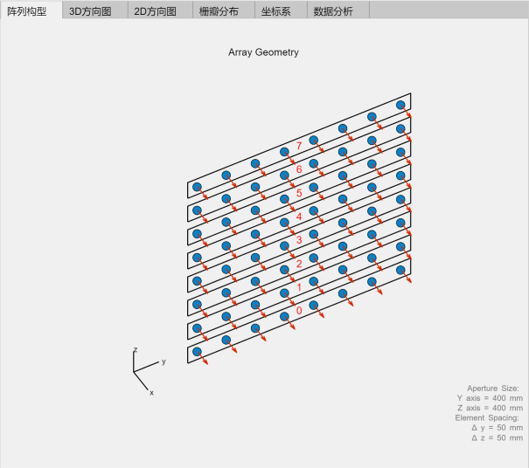Click the red row label 5
Viewport: 529px width, 468px height.
(x=299, y=193)
